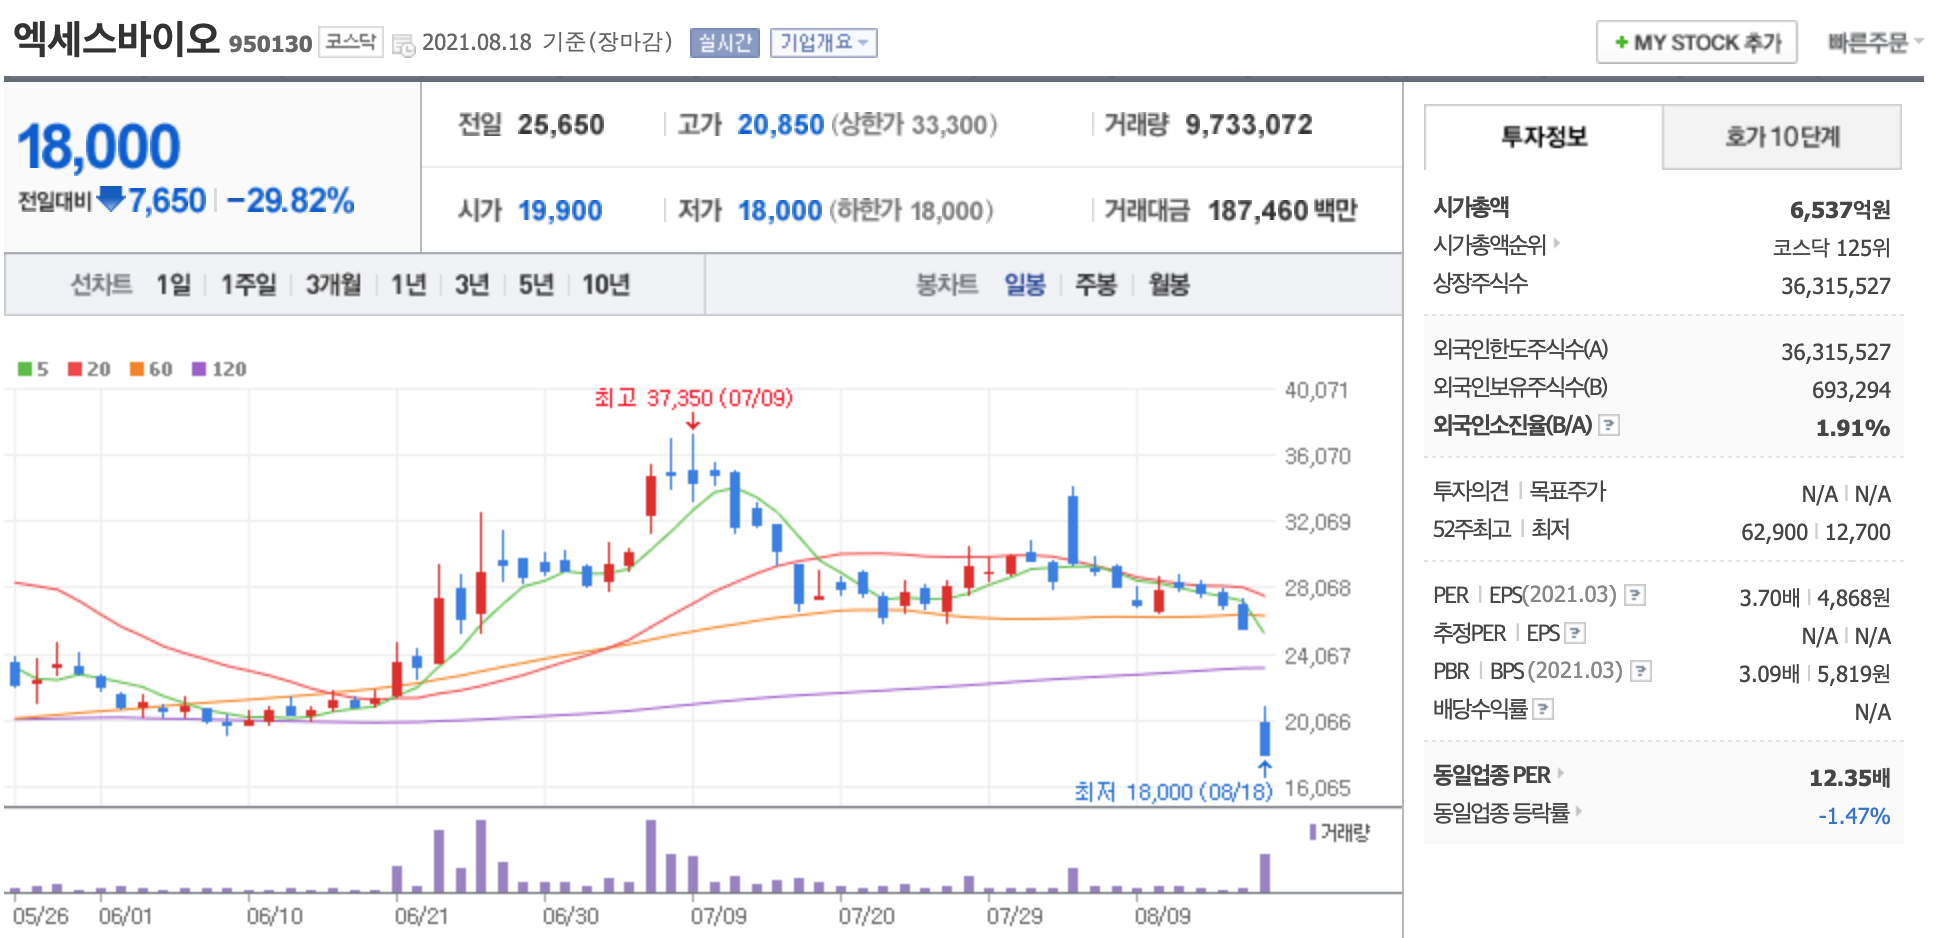Click the 실시간 button

725,43
